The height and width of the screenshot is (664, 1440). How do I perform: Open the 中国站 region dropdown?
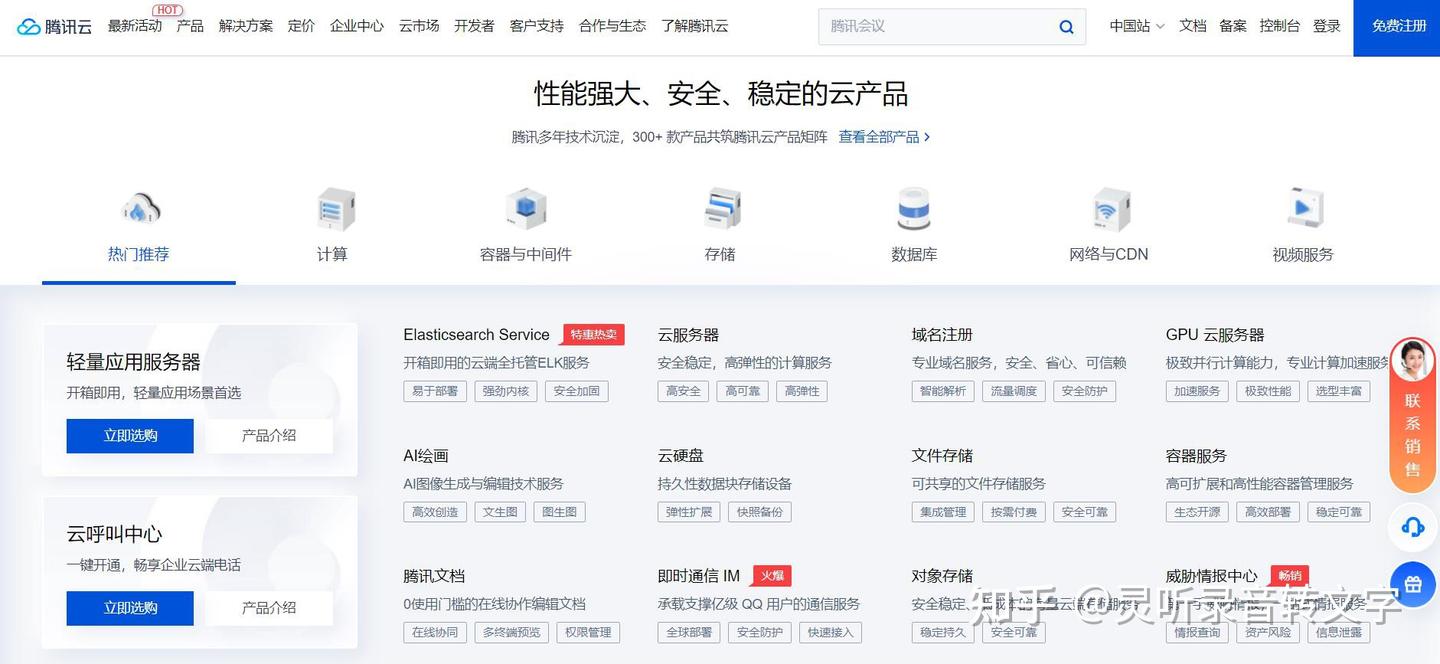[x=1137, y=26]
